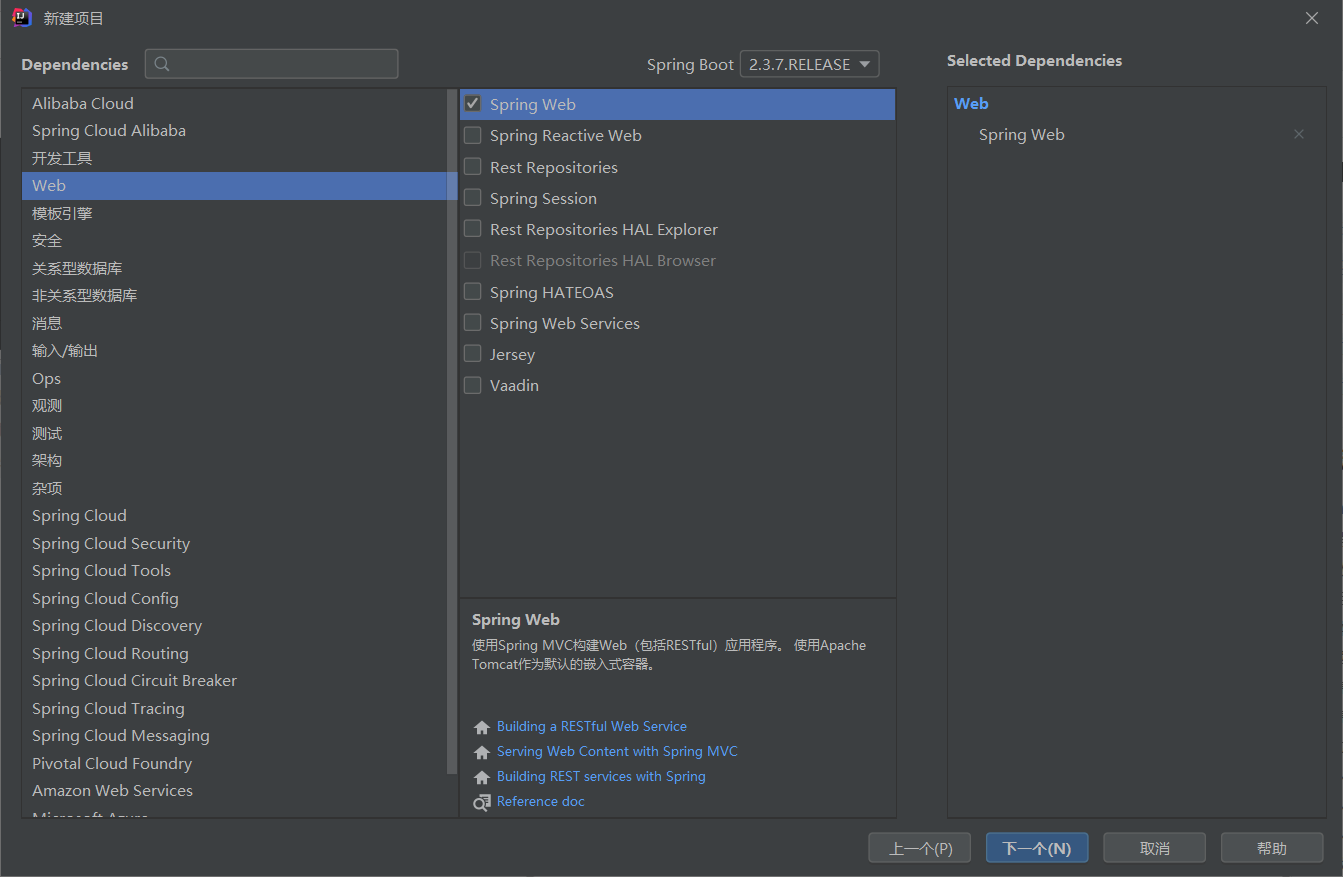Select the Spring Cloud Messaging category

[234, 736]
